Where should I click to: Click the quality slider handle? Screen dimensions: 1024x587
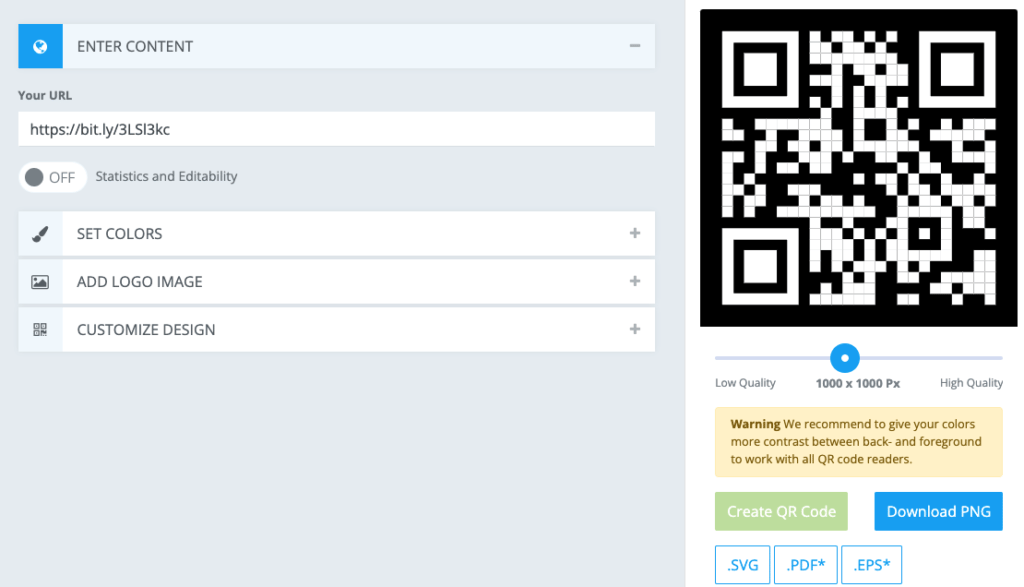click(x=844, y=358)
